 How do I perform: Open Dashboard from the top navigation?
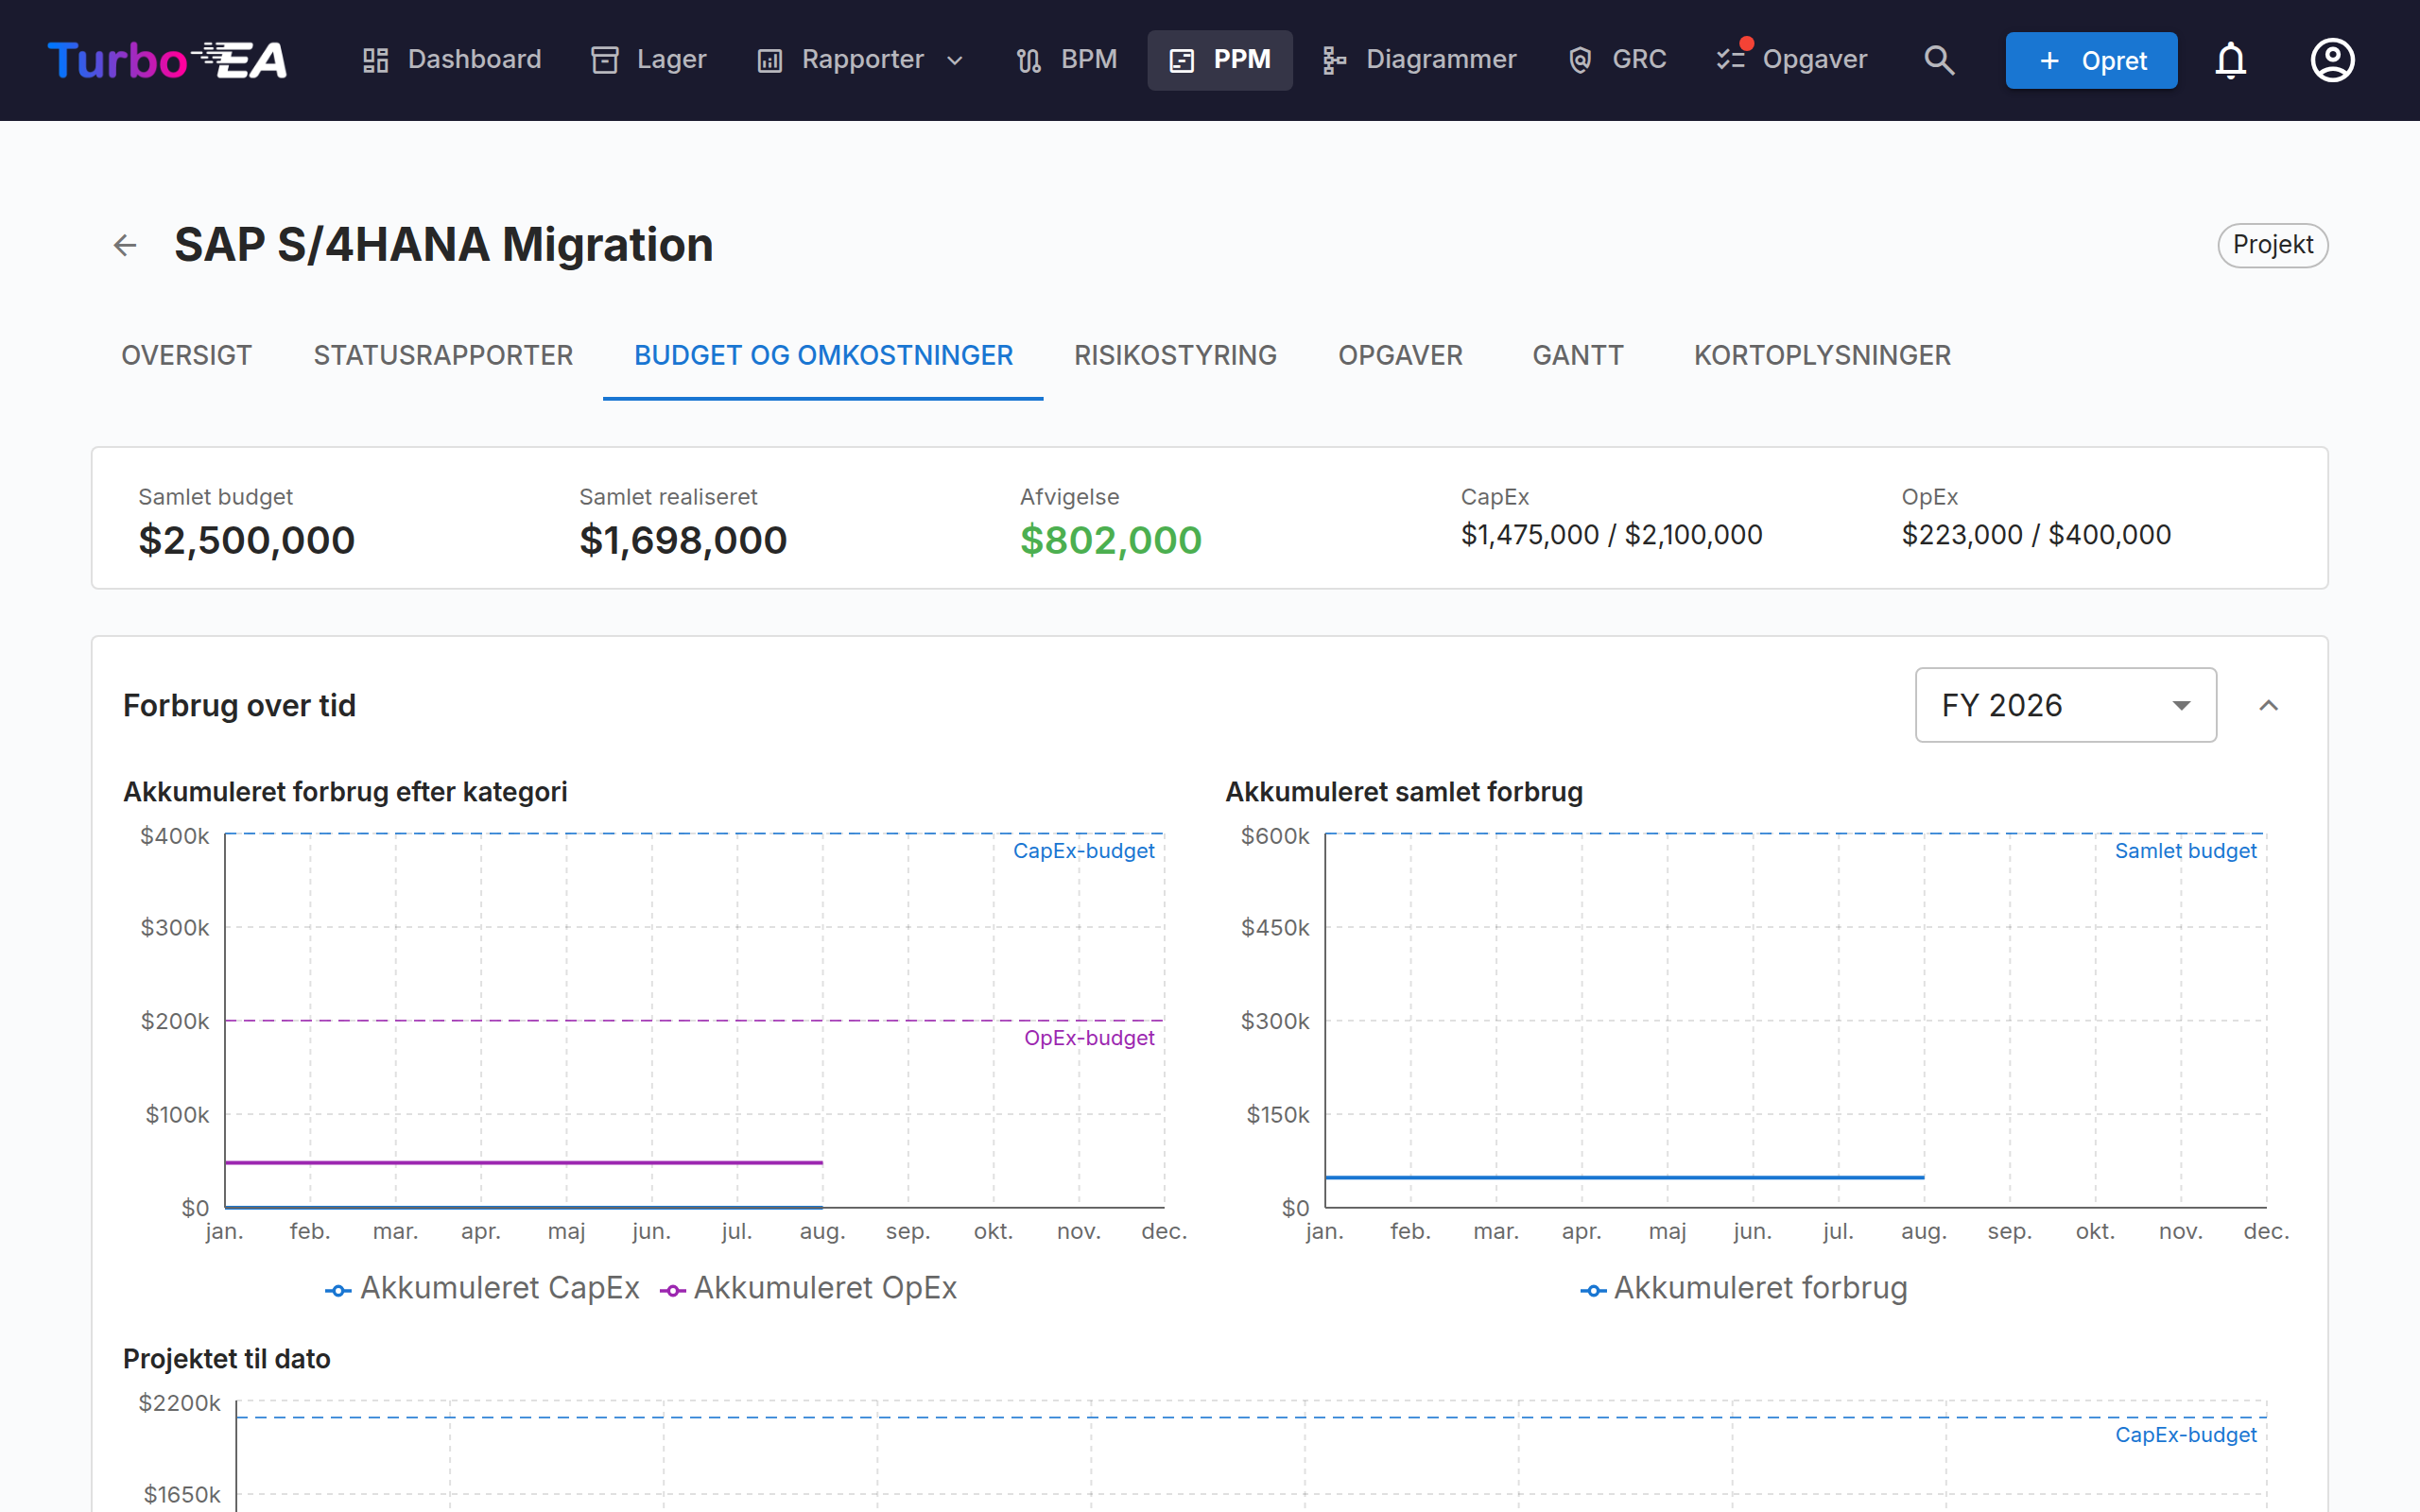(x=452, y=60)
